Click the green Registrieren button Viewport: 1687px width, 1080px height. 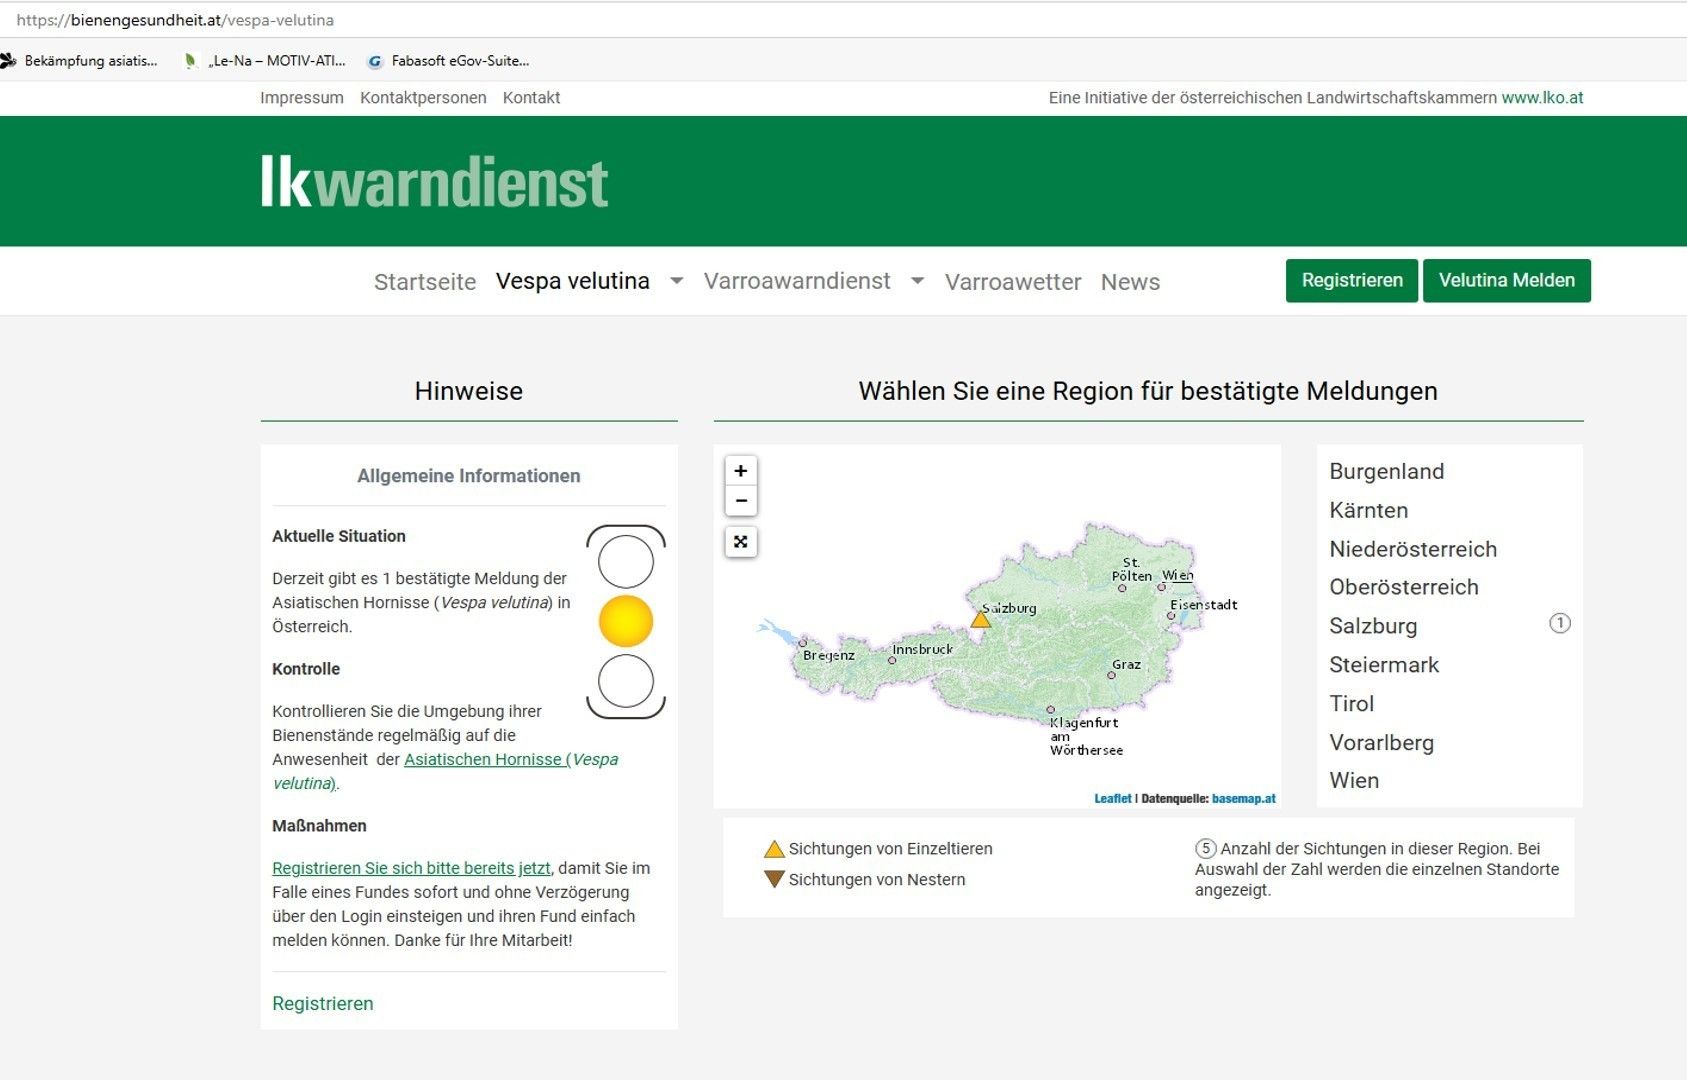coord(1351,281)
